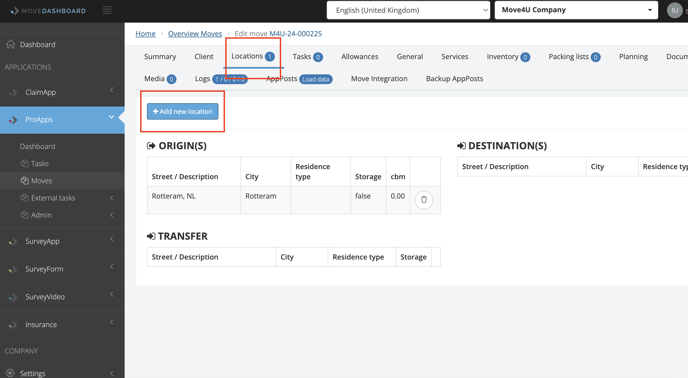Click the Tasks submenu icon

pos(25,163)
